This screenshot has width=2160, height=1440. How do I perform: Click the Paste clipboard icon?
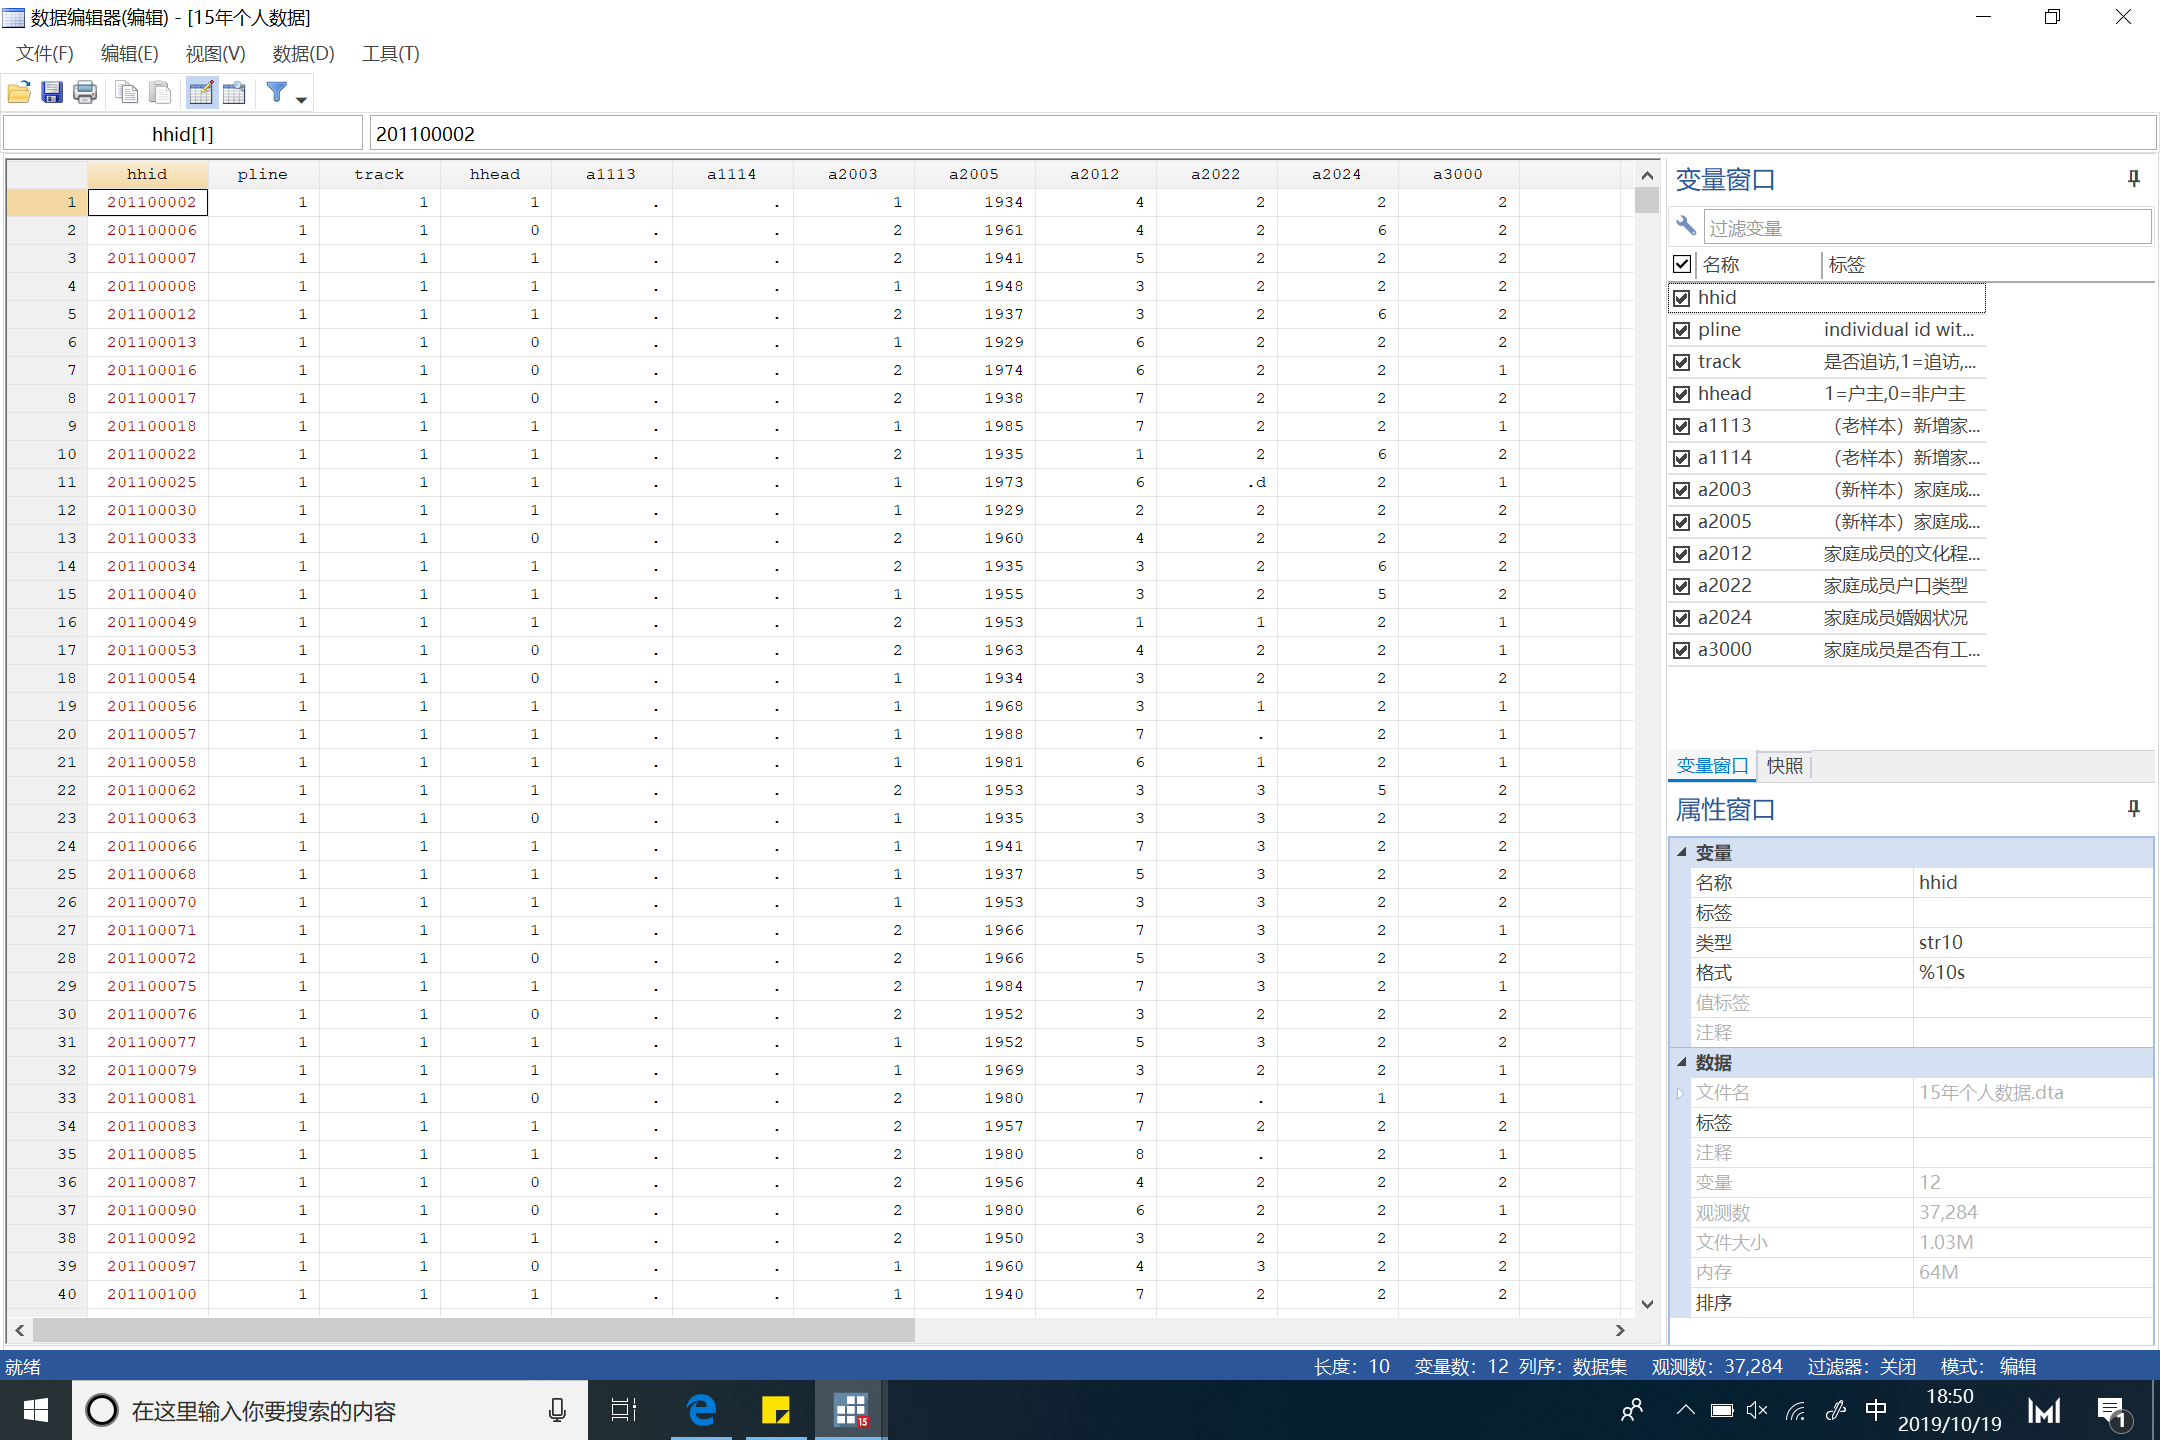point(160,94)
